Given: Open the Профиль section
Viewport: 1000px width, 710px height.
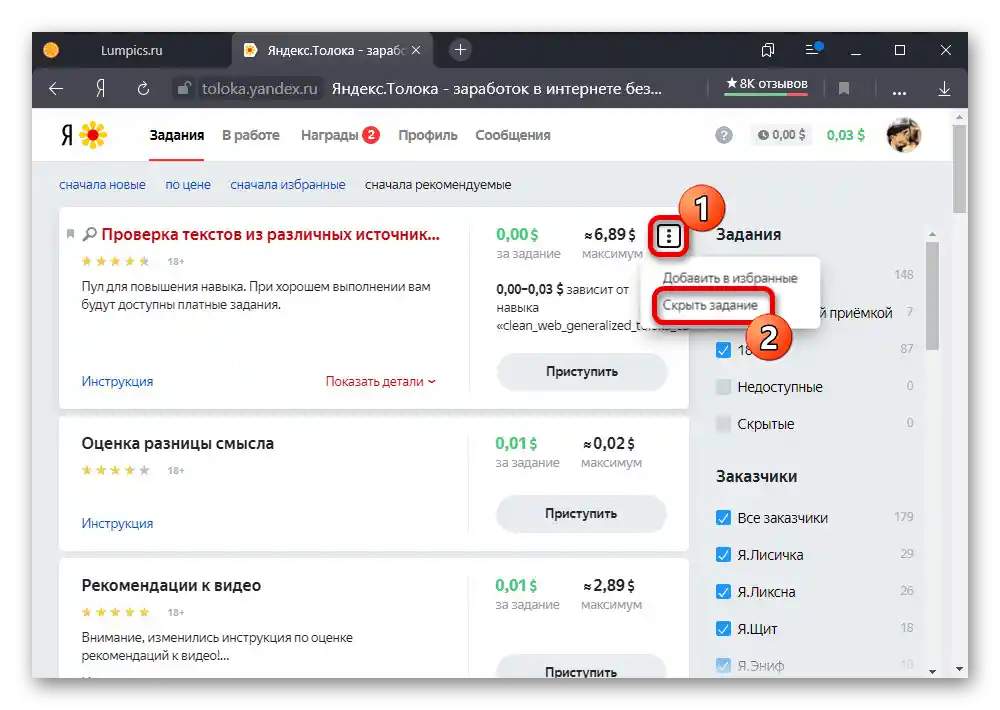Looking at the screenshot, I should pyautogui.click(x=427, y=135).
